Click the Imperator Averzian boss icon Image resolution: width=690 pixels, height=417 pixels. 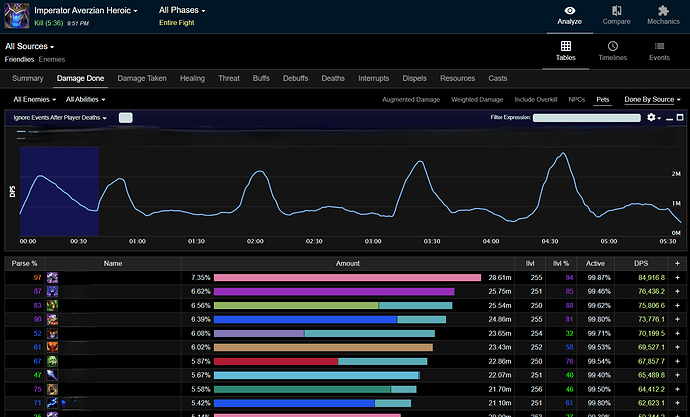click(x=16, y=14)
